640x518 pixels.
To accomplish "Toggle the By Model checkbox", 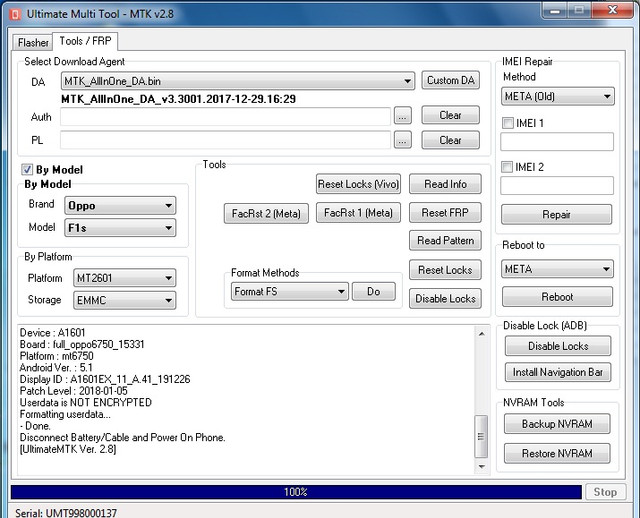I will point(27,169).
